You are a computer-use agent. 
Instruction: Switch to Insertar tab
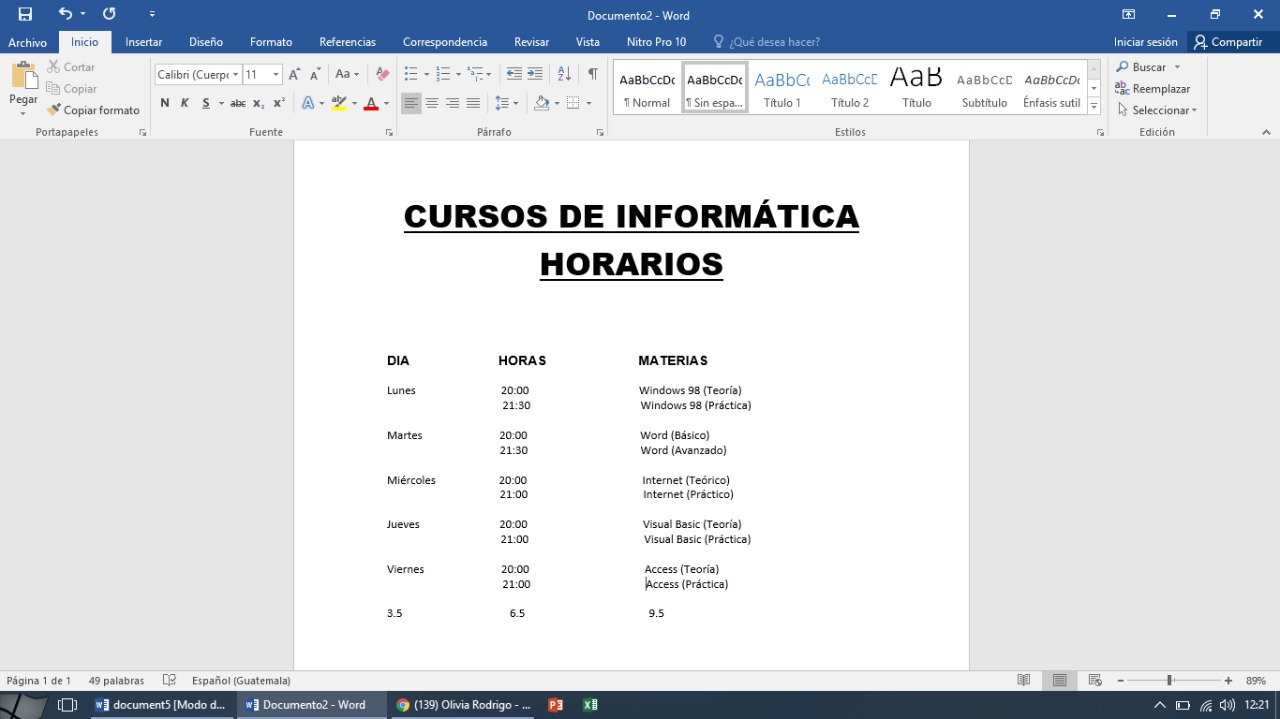(x=144, y=42)
